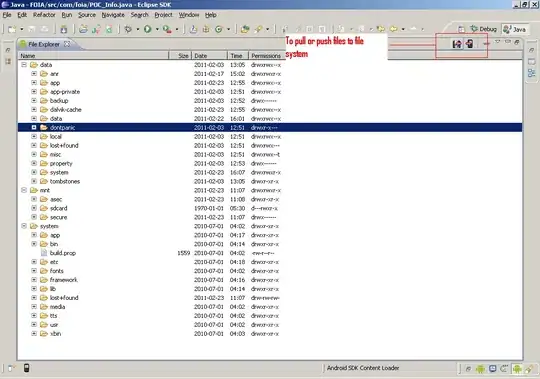Open the Source menu

click(x=87, y=15)
